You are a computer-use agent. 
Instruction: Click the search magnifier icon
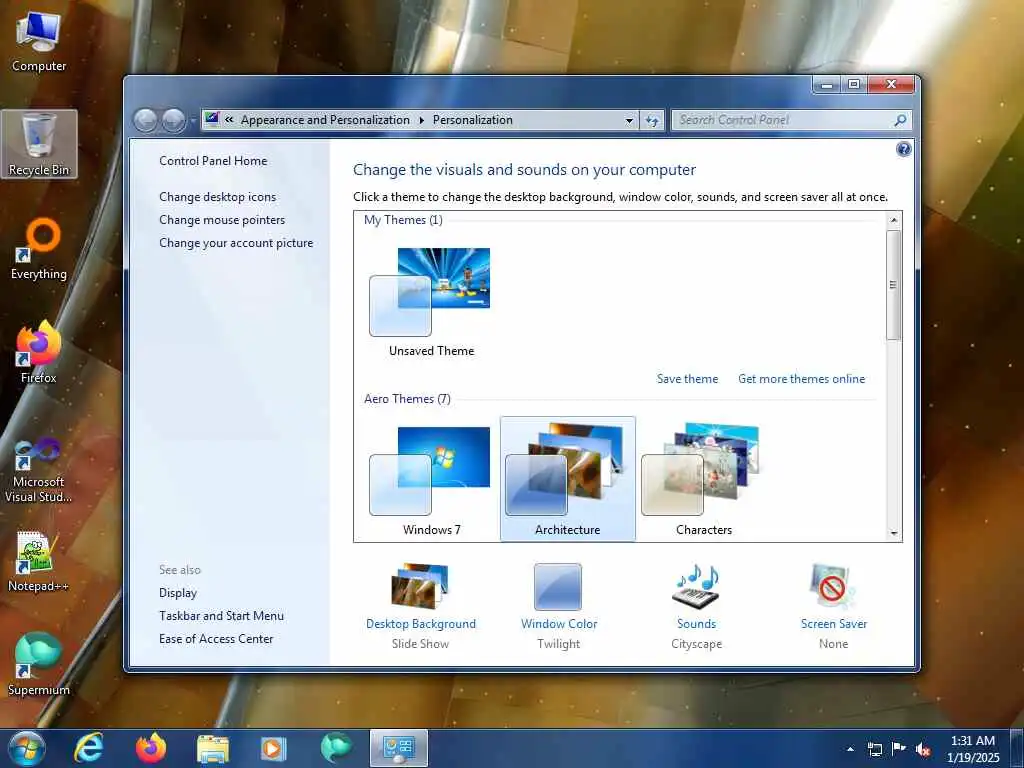tap(900, 120)
